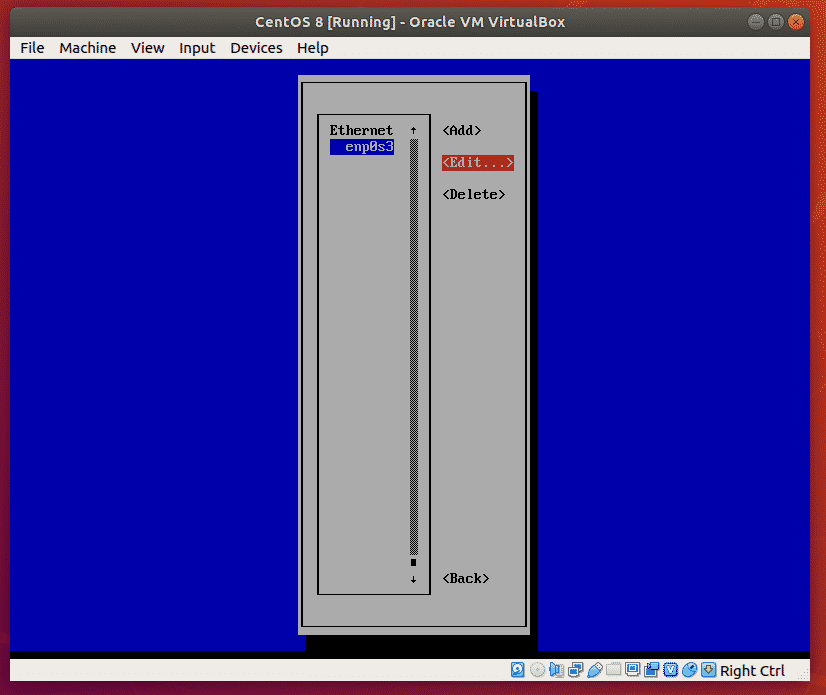
Task: Open the Machine menu
Action: 87,48
